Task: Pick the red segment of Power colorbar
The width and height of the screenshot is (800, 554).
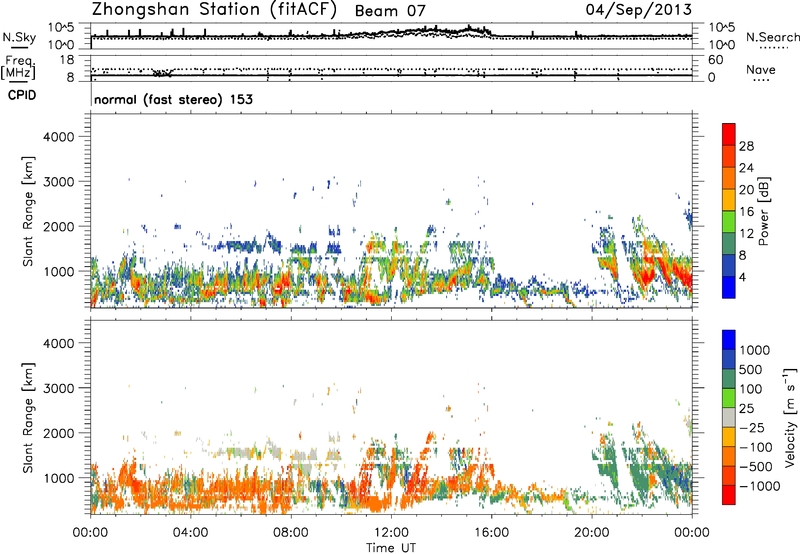Action: click(729, 134)
